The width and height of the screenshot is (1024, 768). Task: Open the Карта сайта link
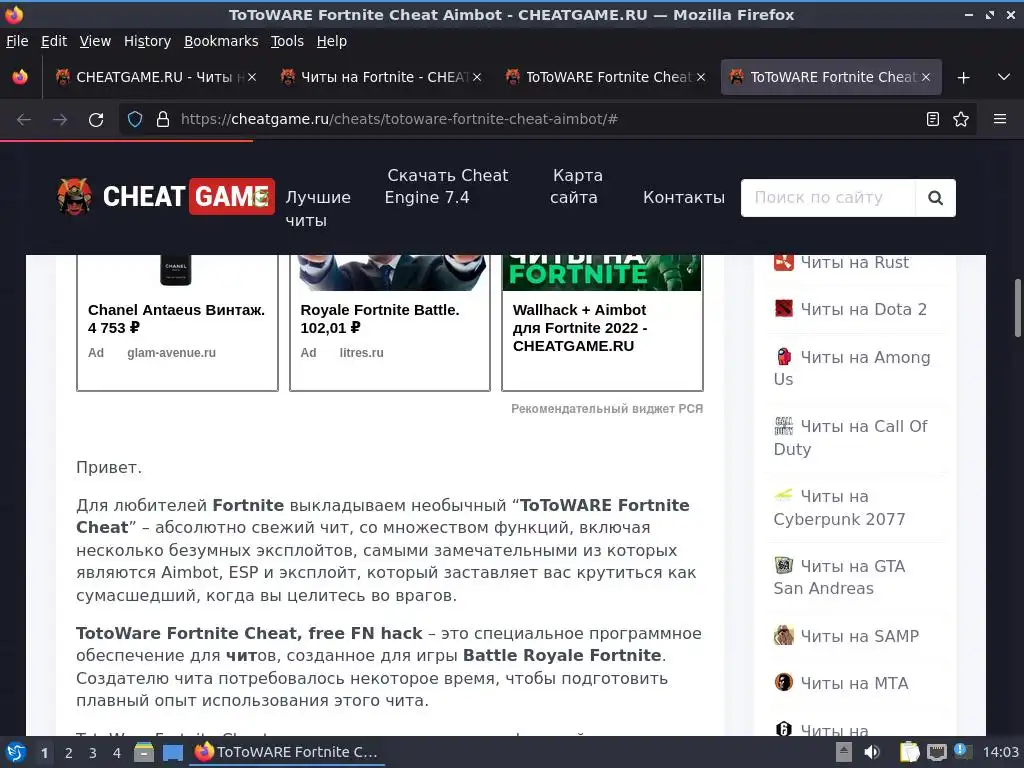[x=575, y=186]
